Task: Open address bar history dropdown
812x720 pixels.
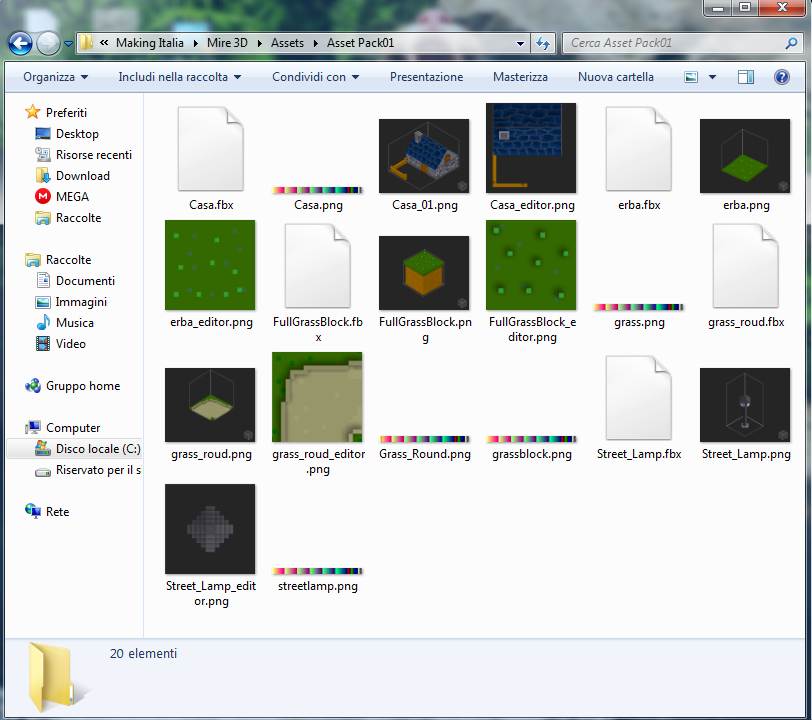Action: tap(520, 44)
